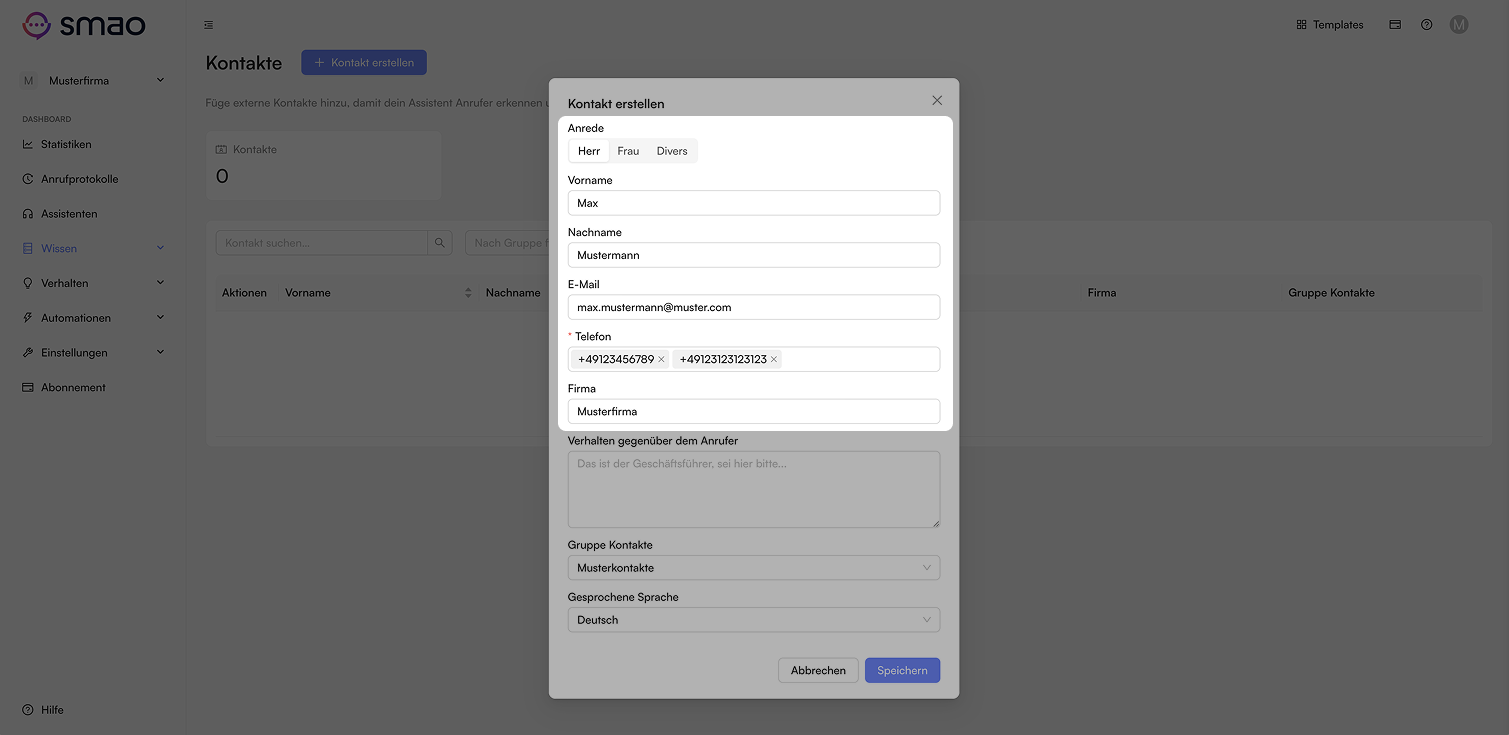Open the Nach Gruppe filter dropdown
This screenshot has height=735, width=1509.
pos(507,243)
